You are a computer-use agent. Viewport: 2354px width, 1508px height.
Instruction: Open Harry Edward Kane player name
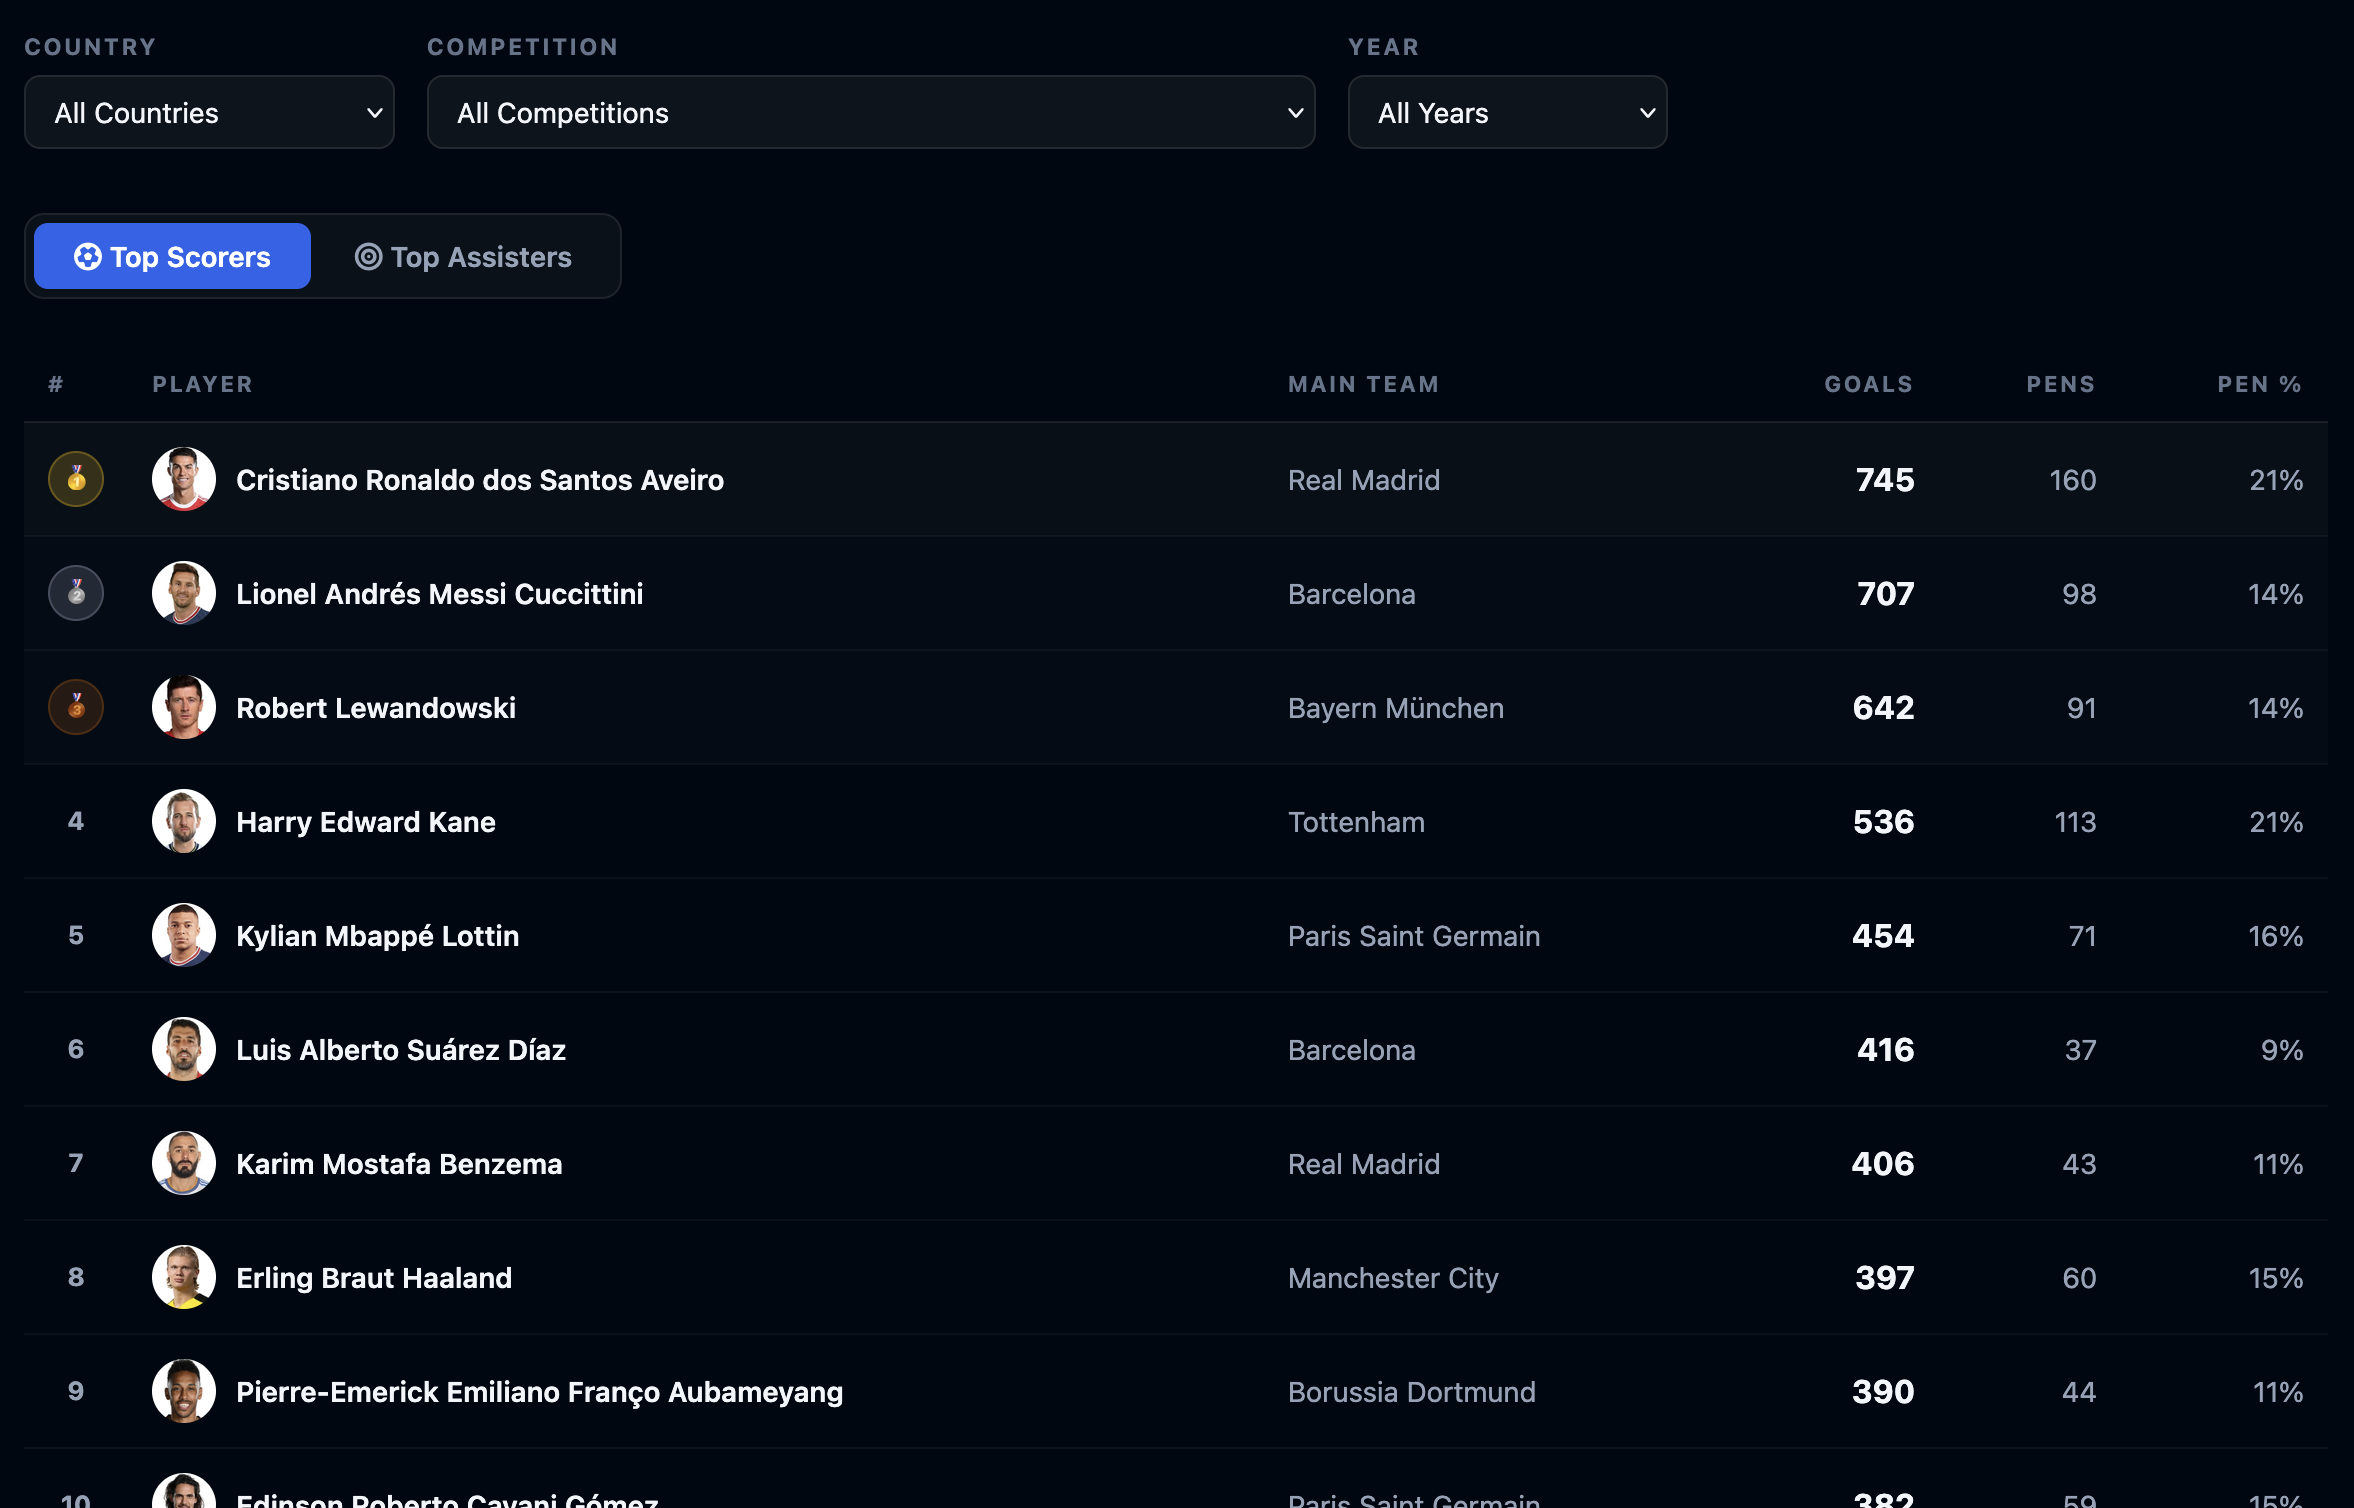[x=366, y=822]
